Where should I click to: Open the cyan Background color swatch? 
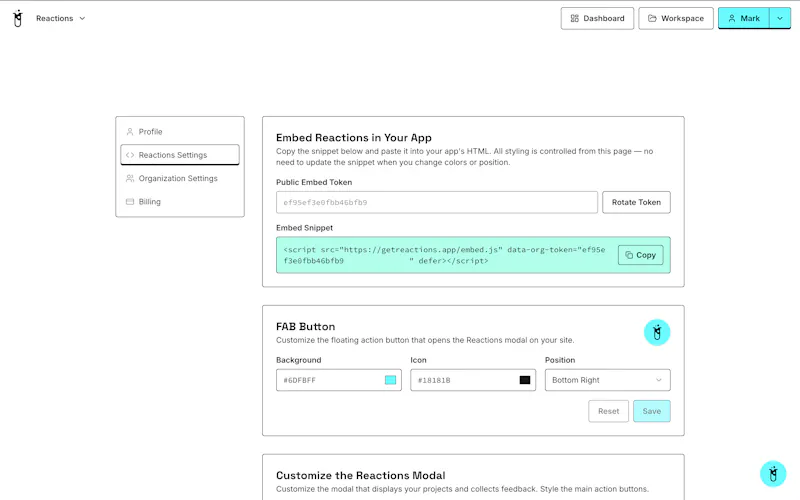click(x=390, y=380)
